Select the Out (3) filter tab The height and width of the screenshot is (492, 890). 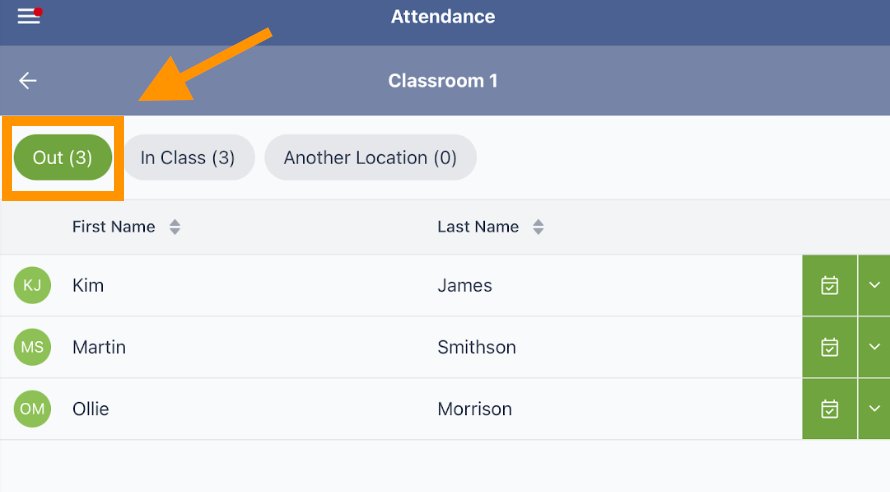(x=63, y=158)
